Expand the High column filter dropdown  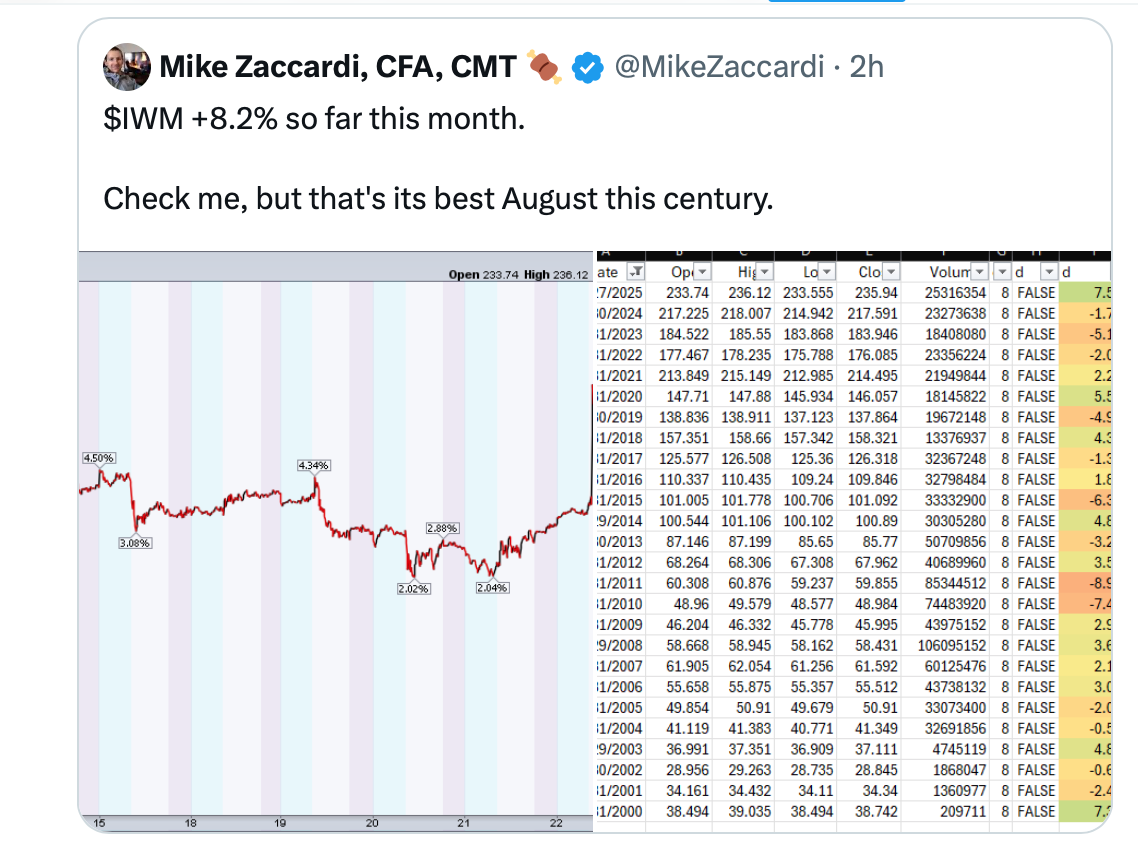point(767,272)
